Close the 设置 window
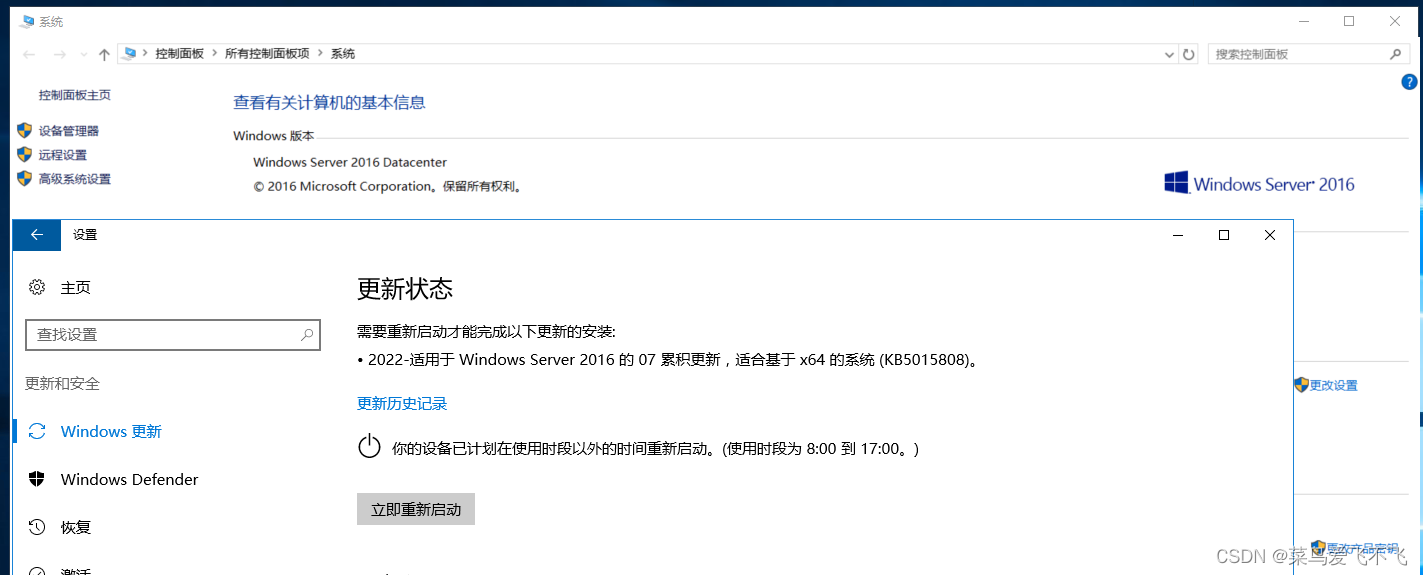 click(1269, 235)
